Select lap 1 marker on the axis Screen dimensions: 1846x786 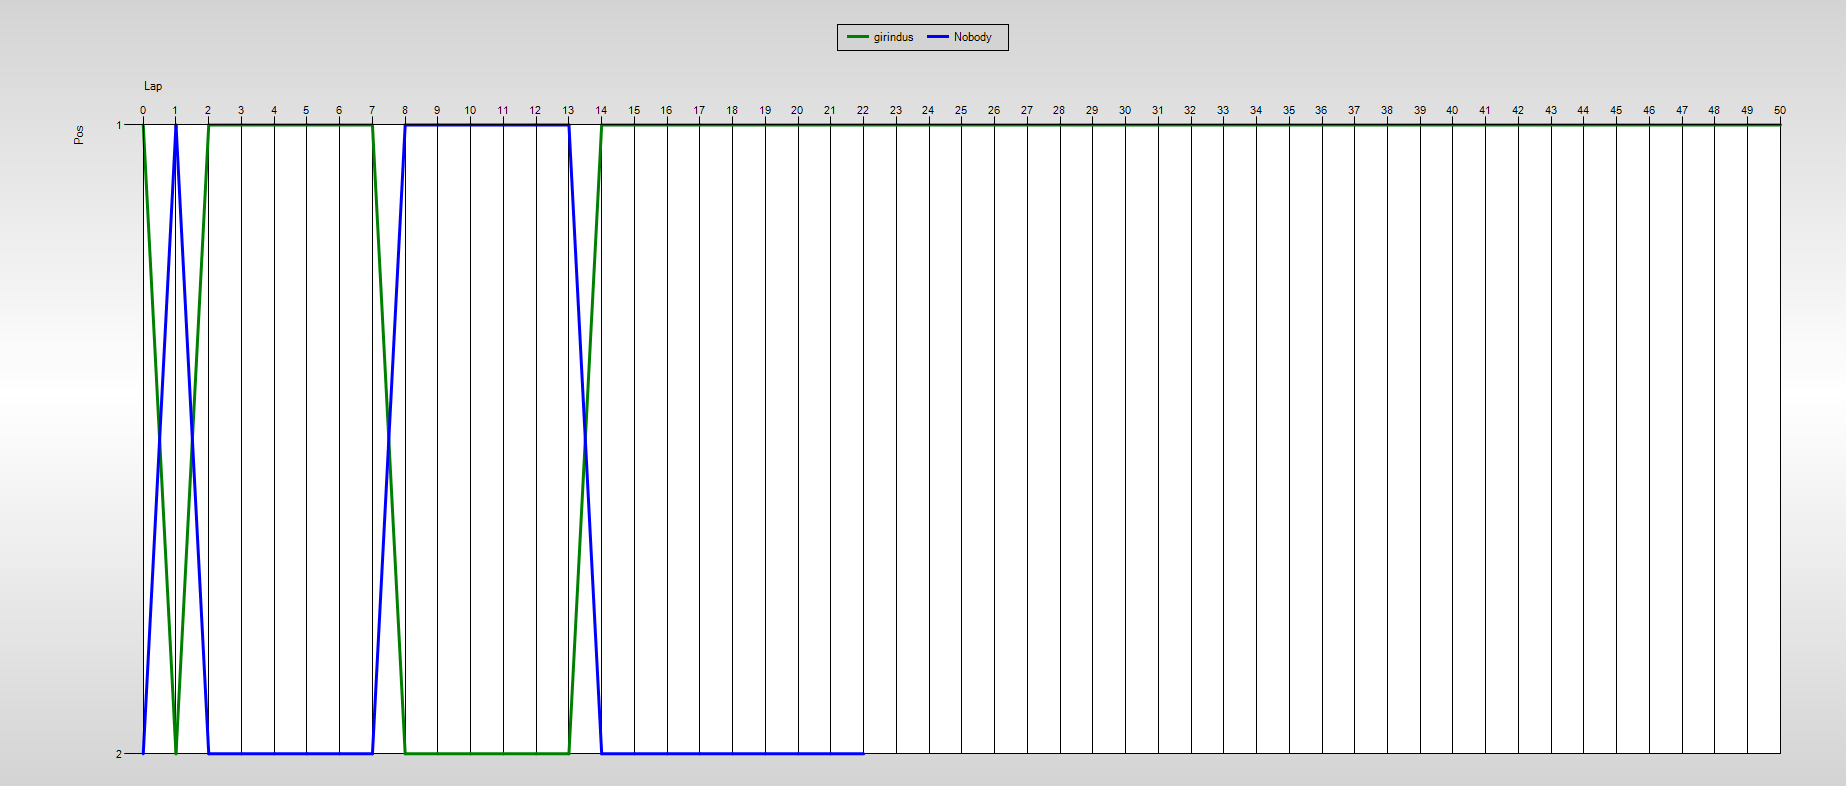[175, 110]
